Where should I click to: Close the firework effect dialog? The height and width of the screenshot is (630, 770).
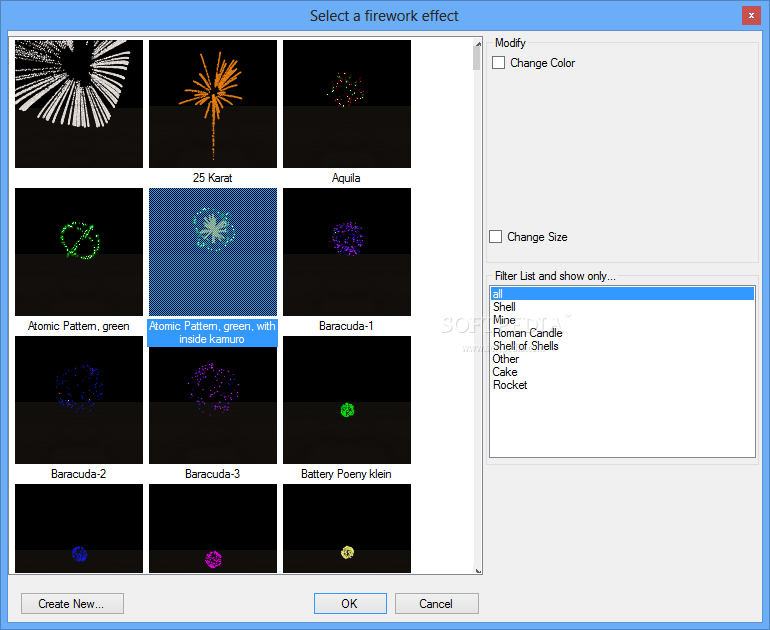pos(751,16)
